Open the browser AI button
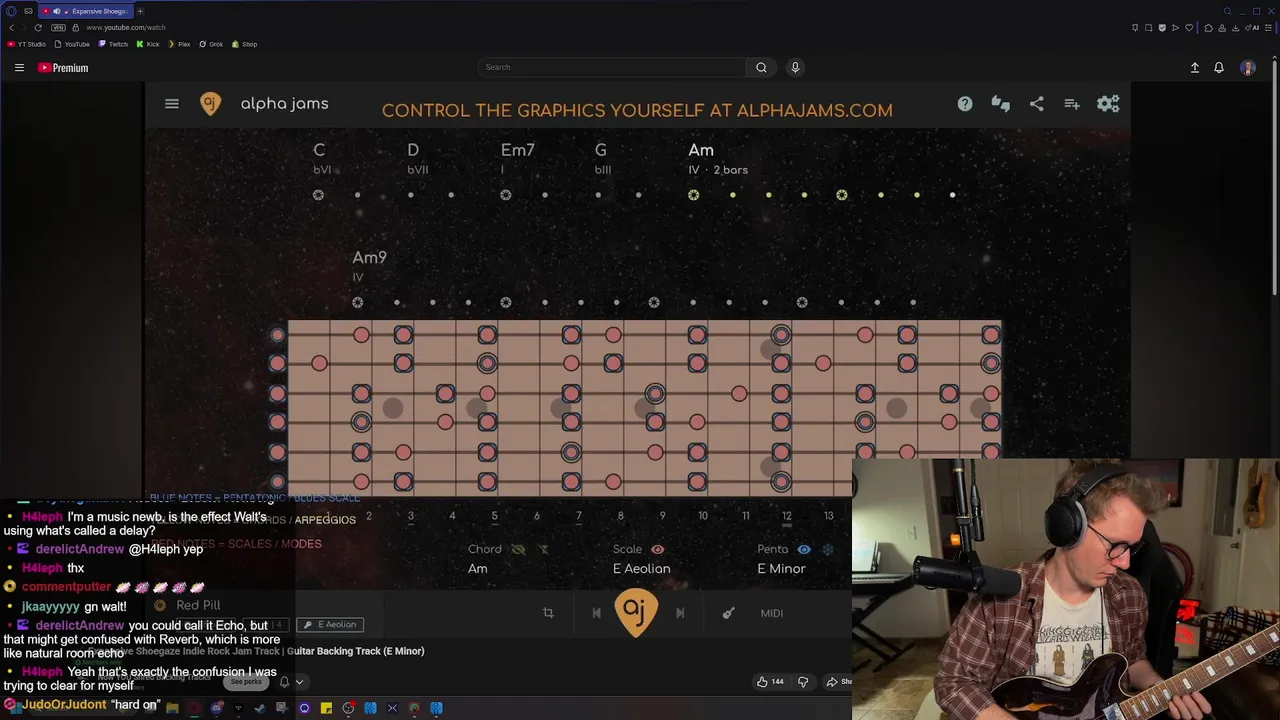 (x=1254, y=28)
